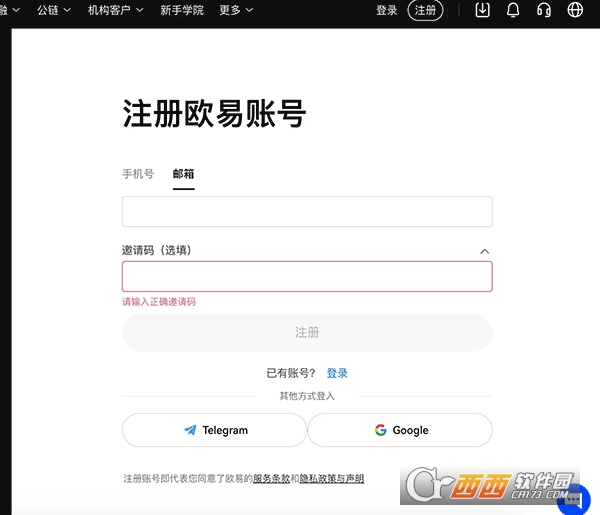
Task: Focus the email address input field
Action: pyautogui.click(x=307, y=211)
